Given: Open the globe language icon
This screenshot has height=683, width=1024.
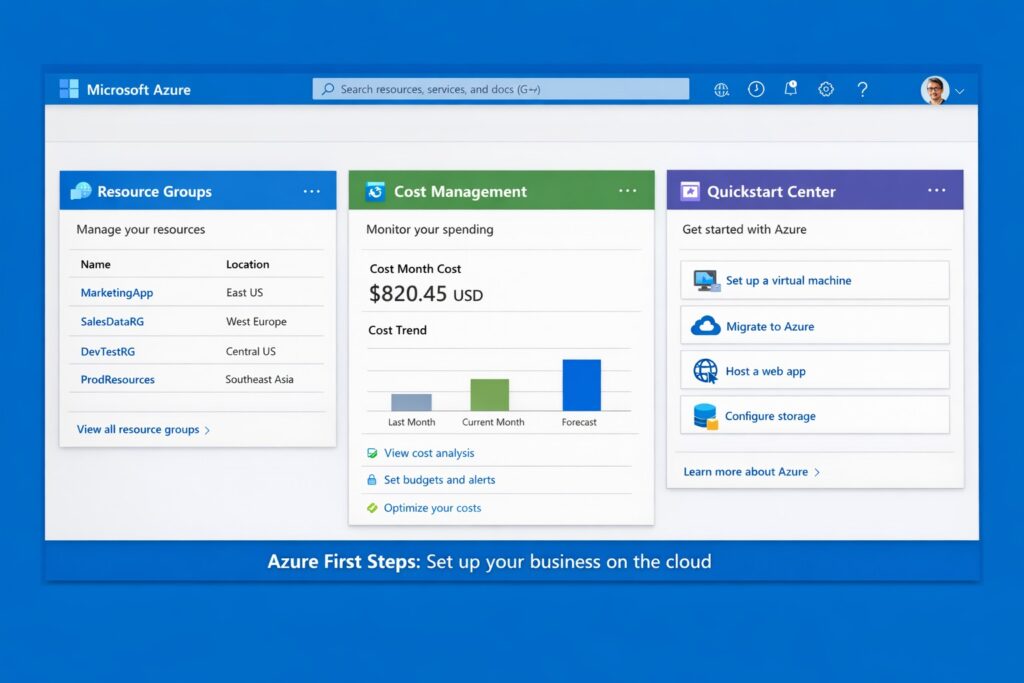Looking at the screenshot, I should tap(721, 89).
